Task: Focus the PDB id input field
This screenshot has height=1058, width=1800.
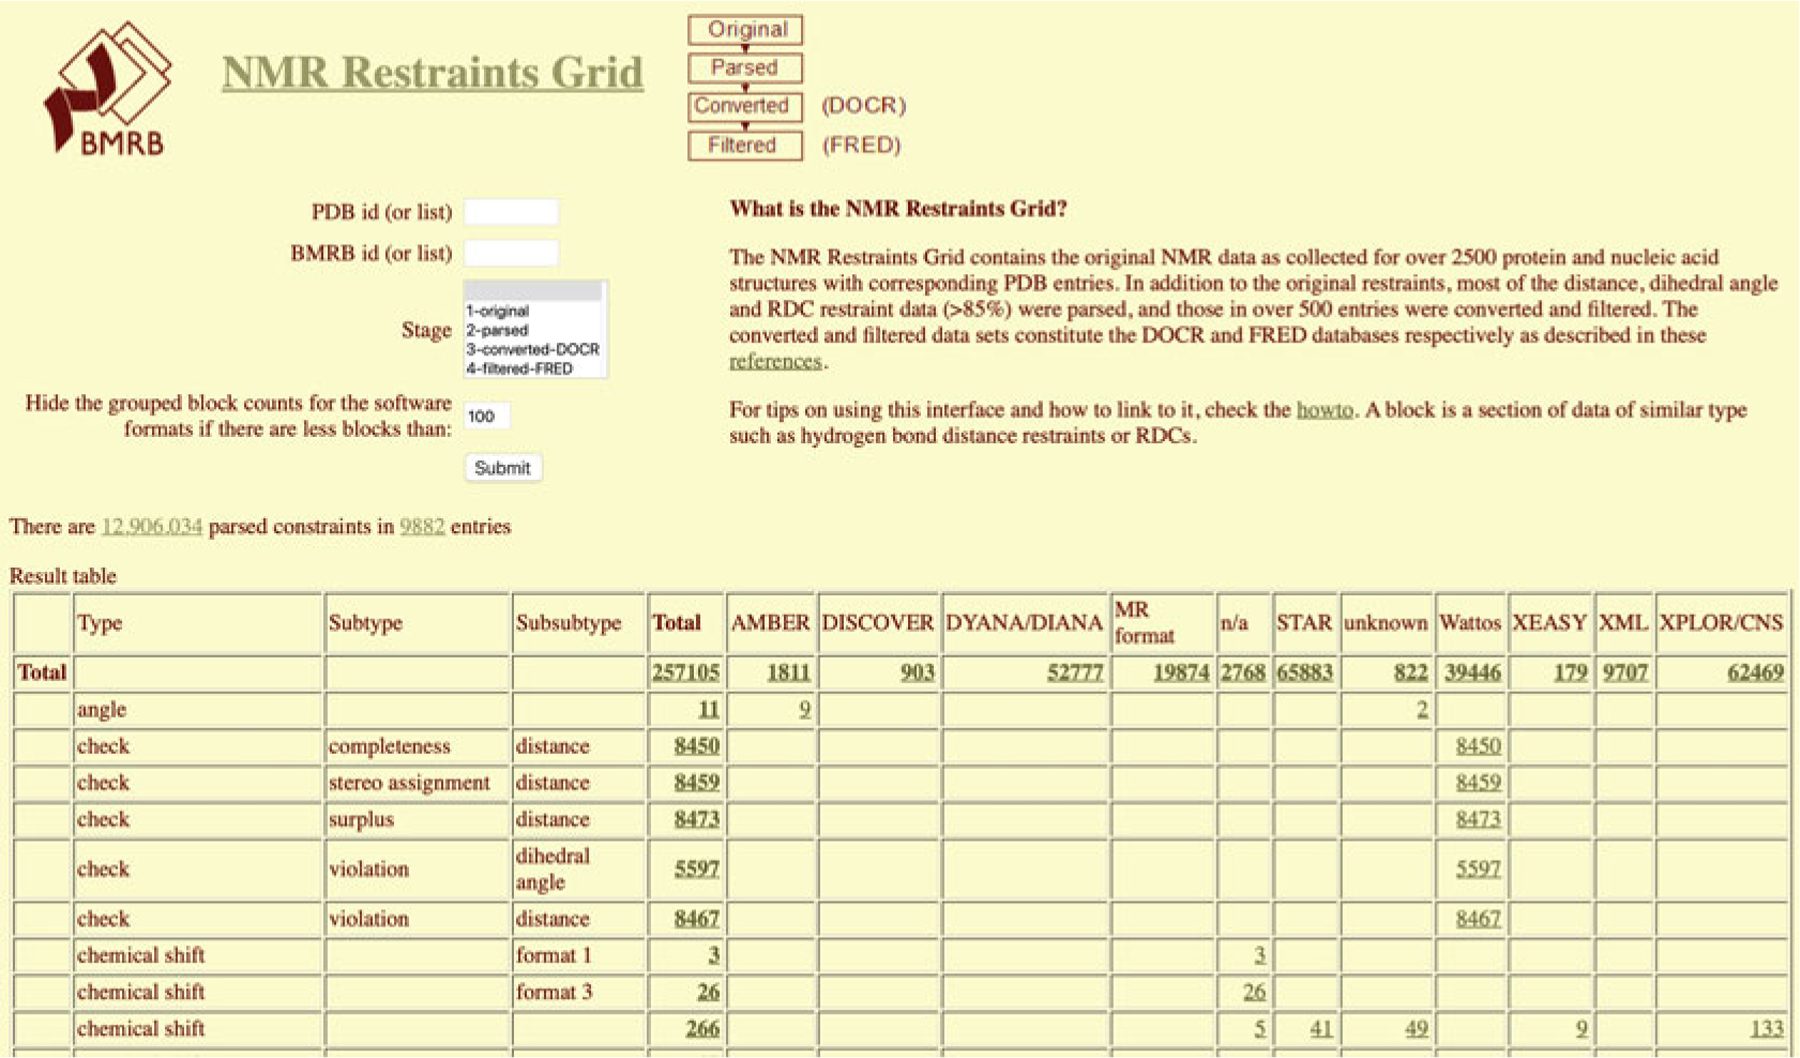Action: (511, 212)
